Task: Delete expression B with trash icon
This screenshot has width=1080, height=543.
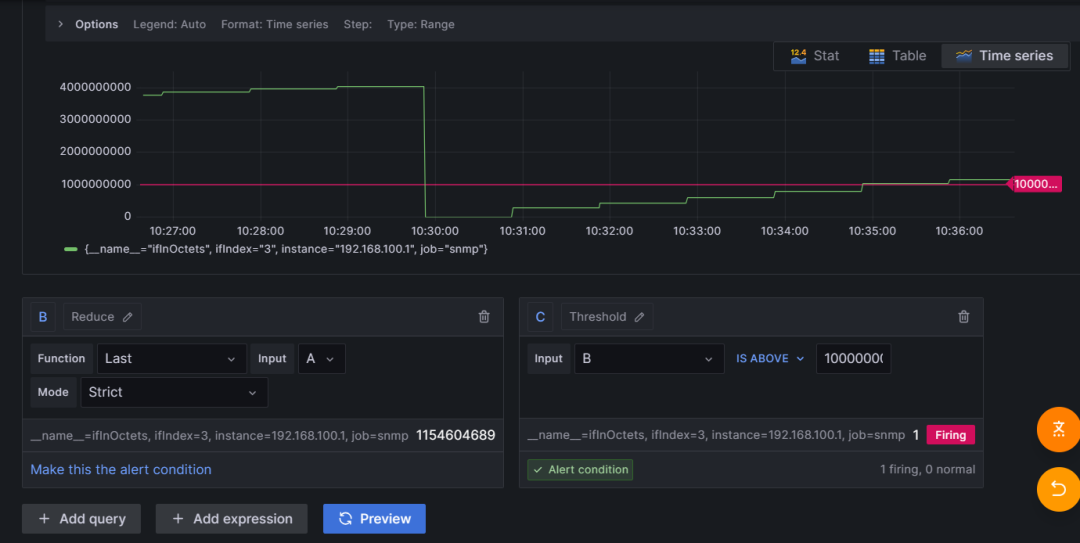Action: (484, 316)
